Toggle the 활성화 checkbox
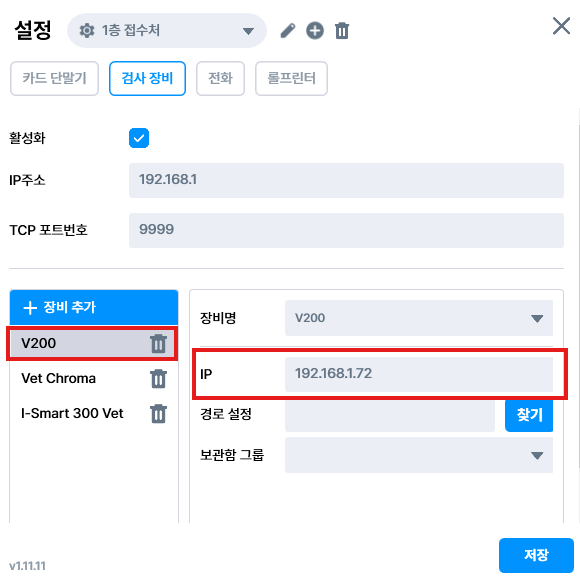The image size is (580, 584). coord(139,138)
